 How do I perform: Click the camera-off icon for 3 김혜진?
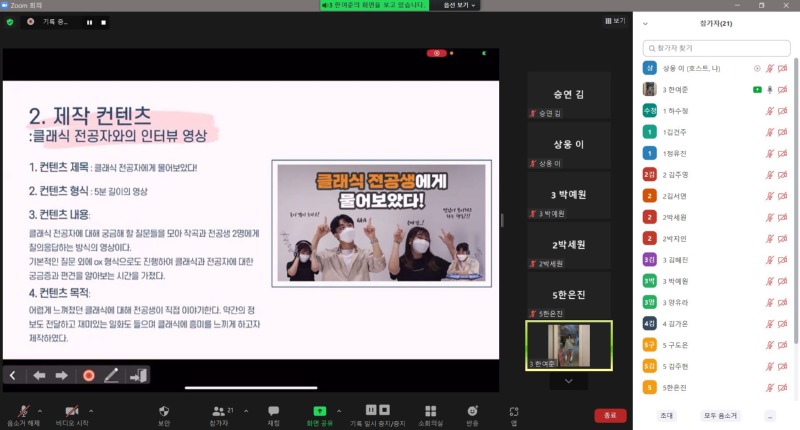click(x=783, y=260)
